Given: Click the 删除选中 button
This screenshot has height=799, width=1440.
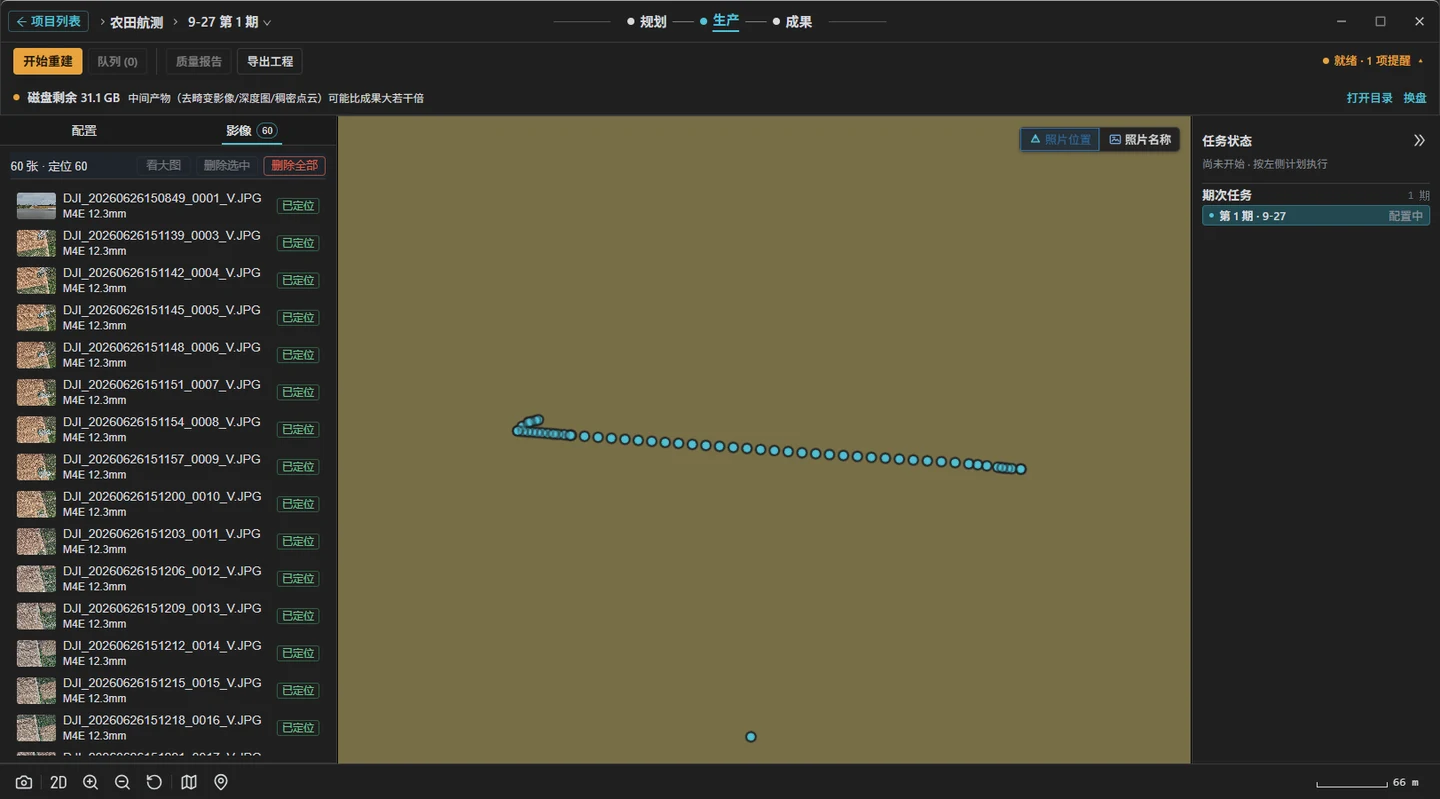Looking at the screenshot, I should (227, 166).
